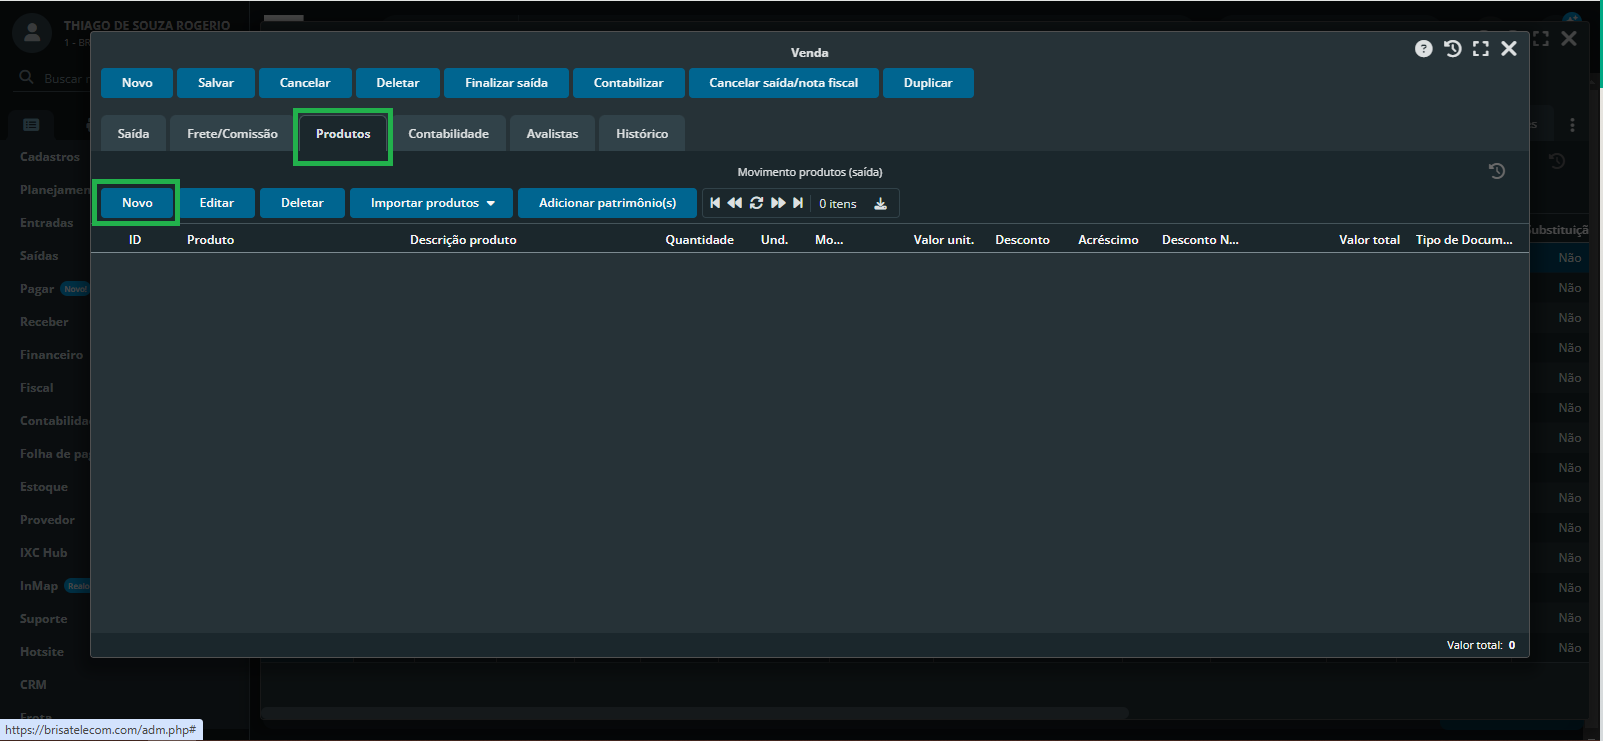Jump to last page of product items

[798, 203]
